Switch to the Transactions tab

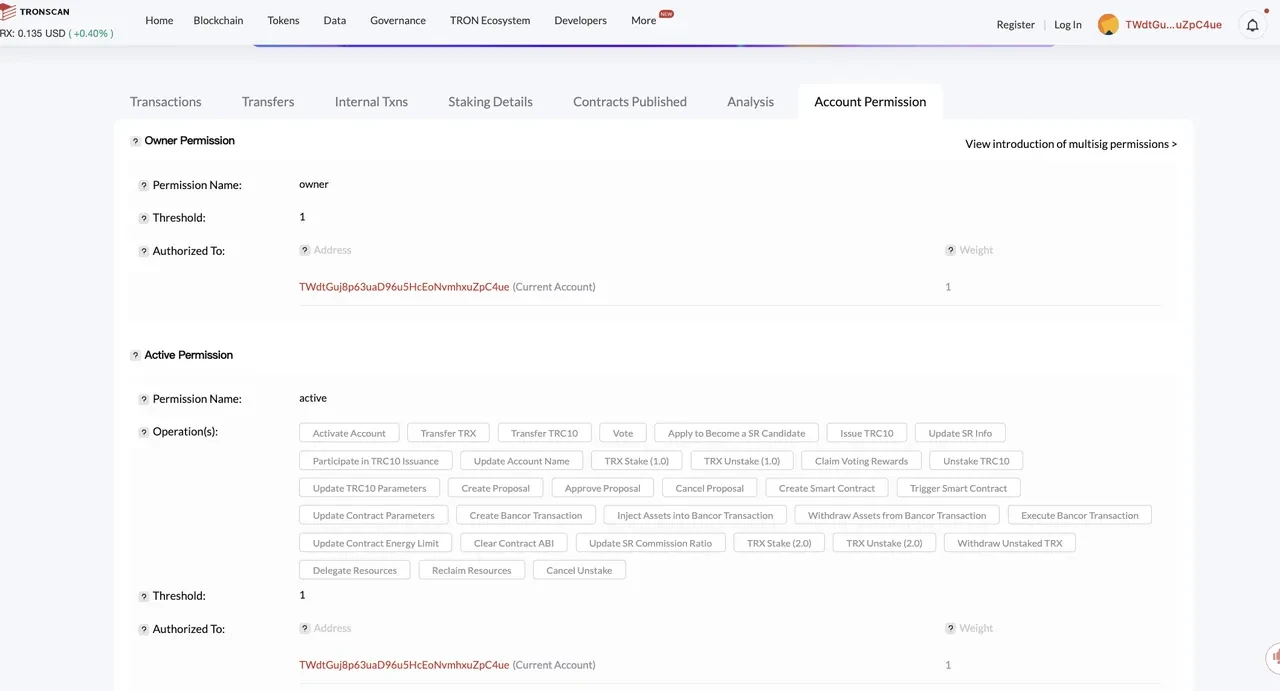(x=166, y=101)
